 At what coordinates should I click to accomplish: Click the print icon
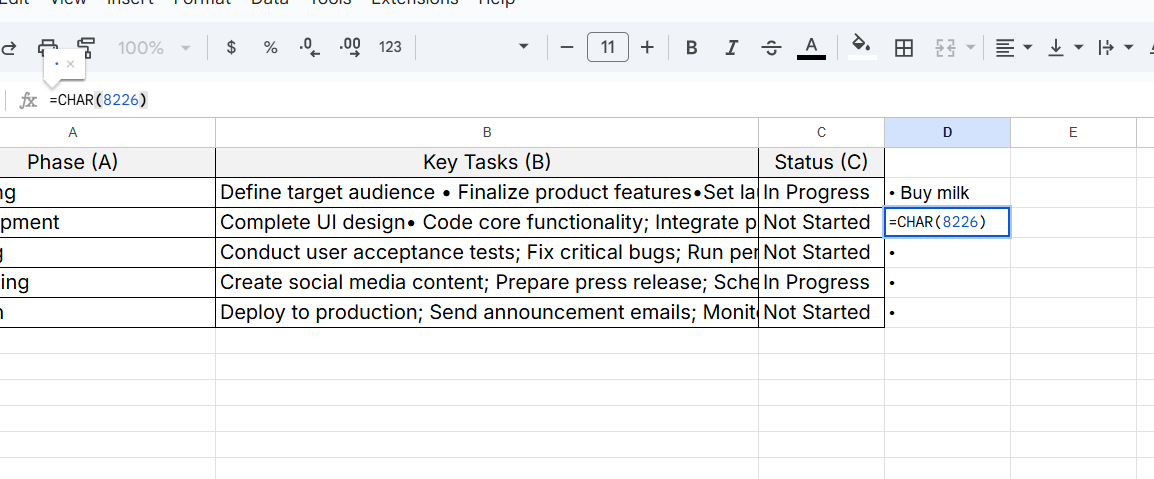coord(48,47)
